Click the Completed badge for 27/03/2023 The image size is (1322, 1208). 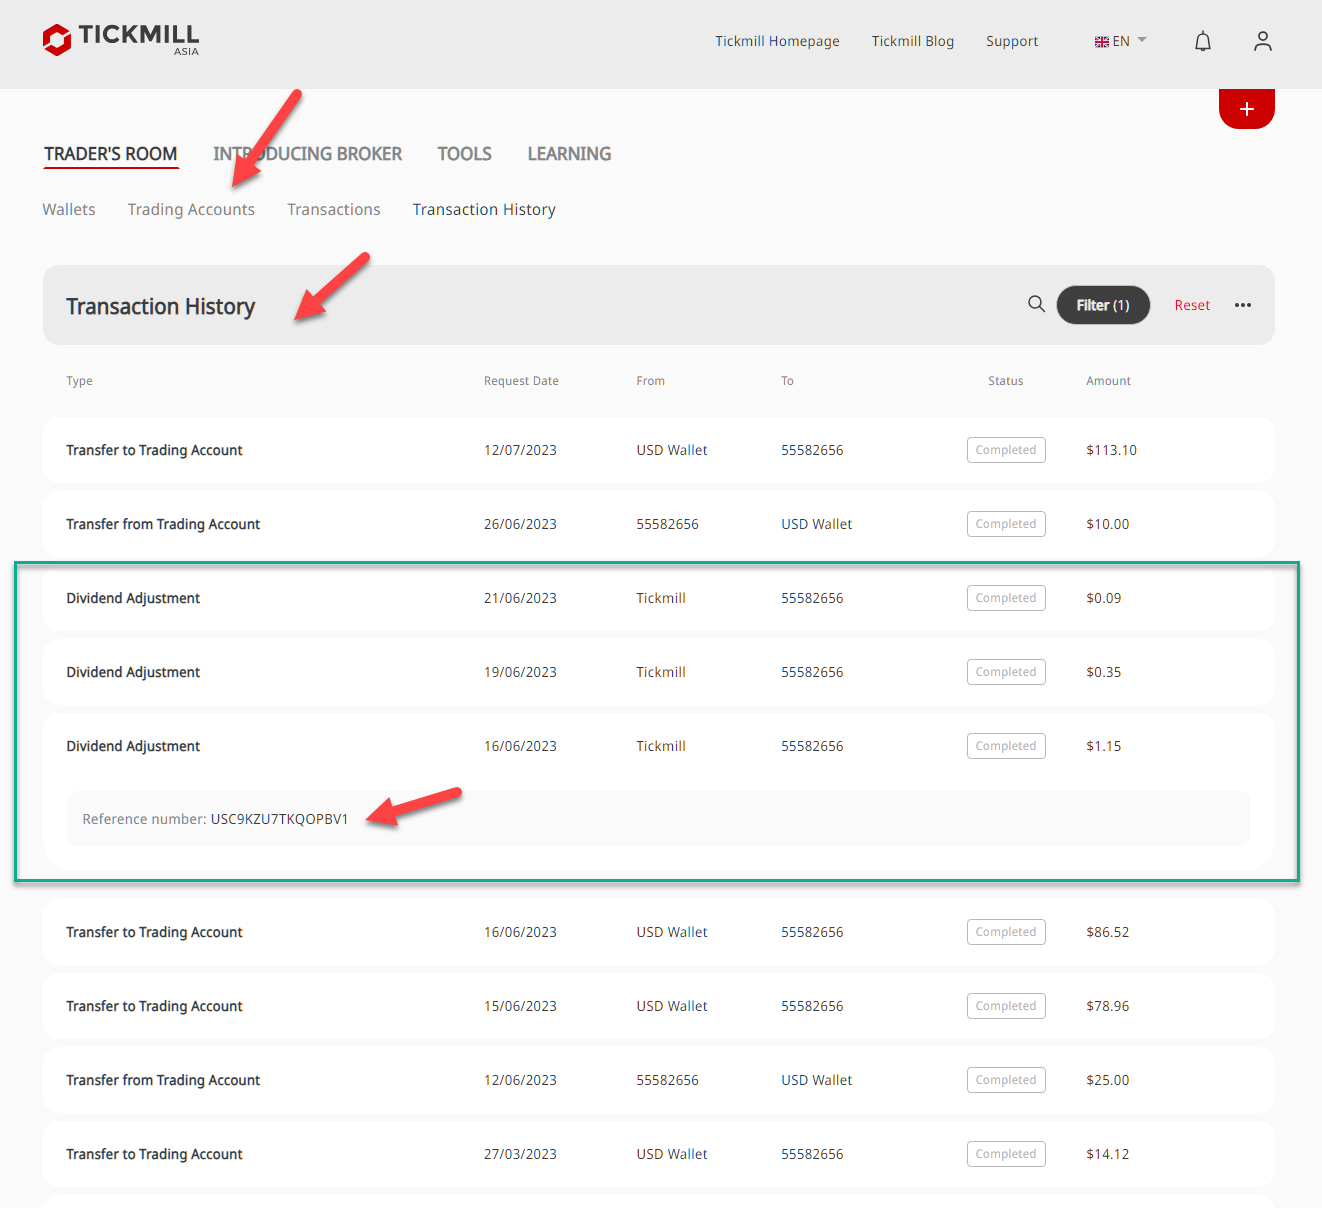point(1006,1154)
